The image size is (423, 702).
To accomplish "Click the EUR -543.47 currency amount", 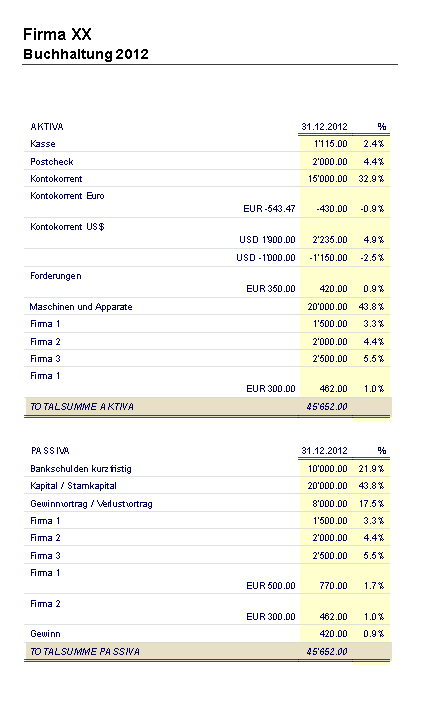I will pos(269,209).
